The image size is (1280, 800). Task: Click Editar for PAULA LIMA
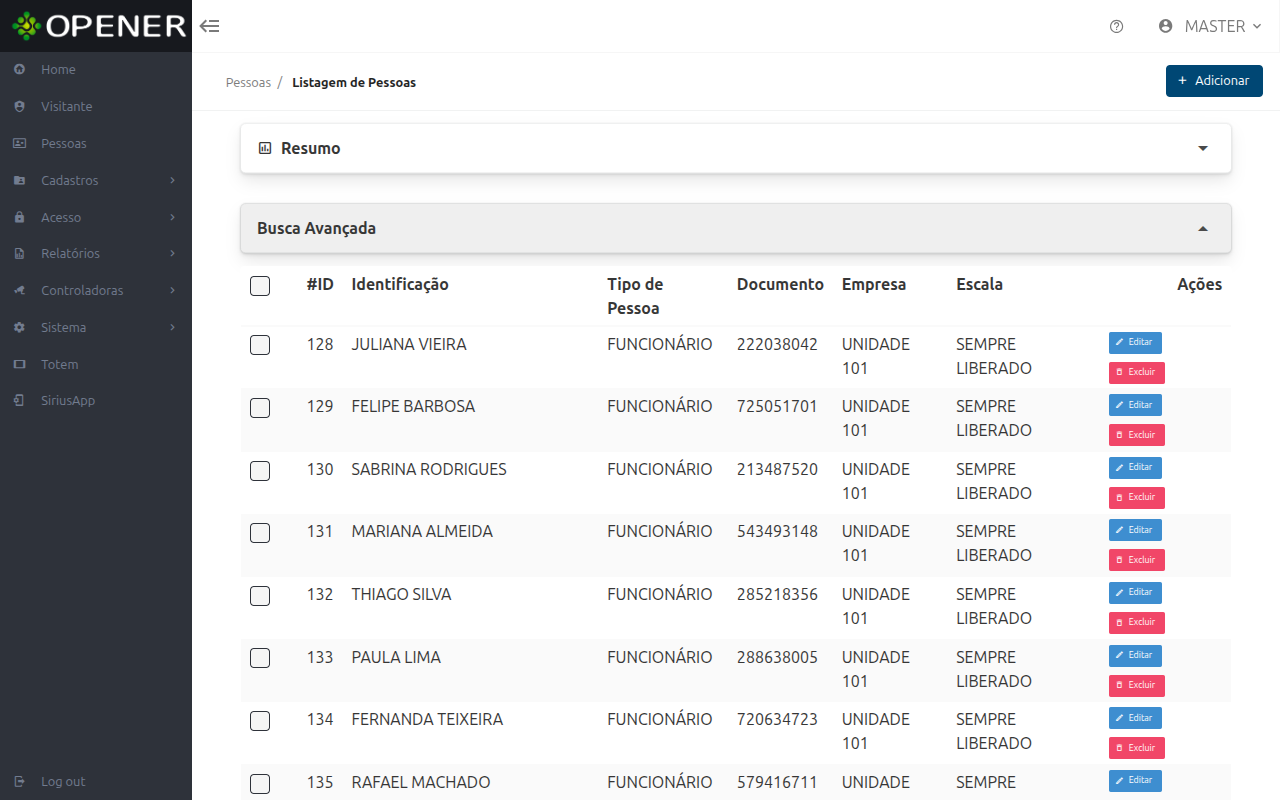click(1135, 656)
